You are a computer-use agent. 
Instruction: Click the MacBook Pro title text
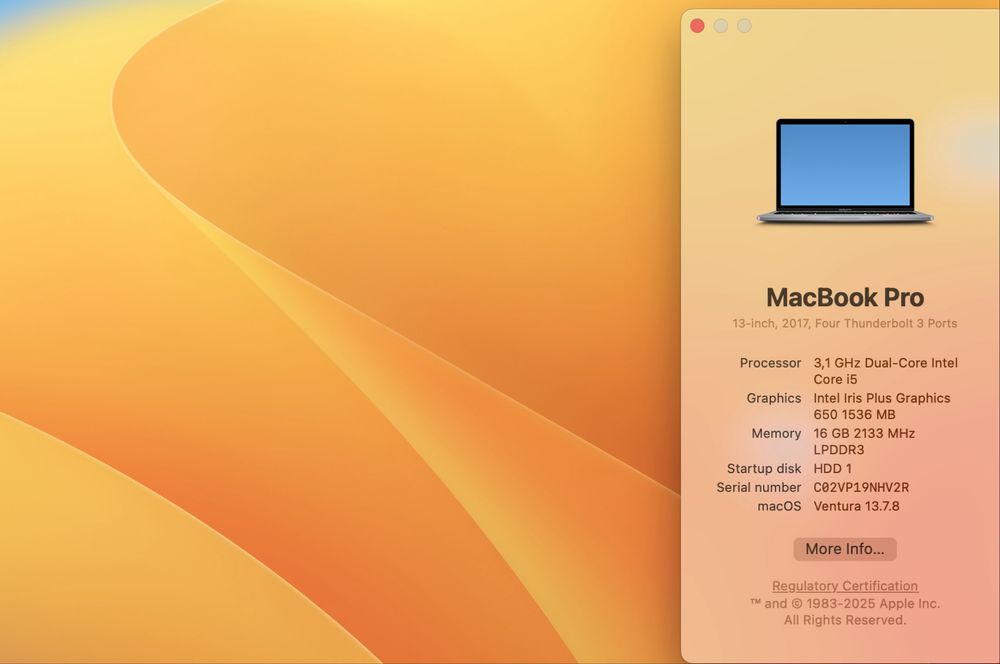[x=844, y=297]
